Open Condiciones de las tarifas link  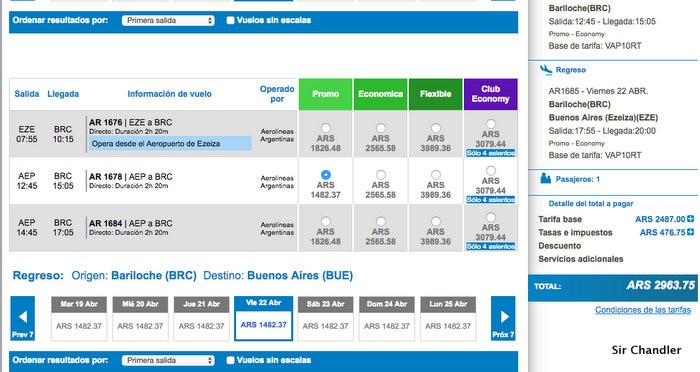643,309
